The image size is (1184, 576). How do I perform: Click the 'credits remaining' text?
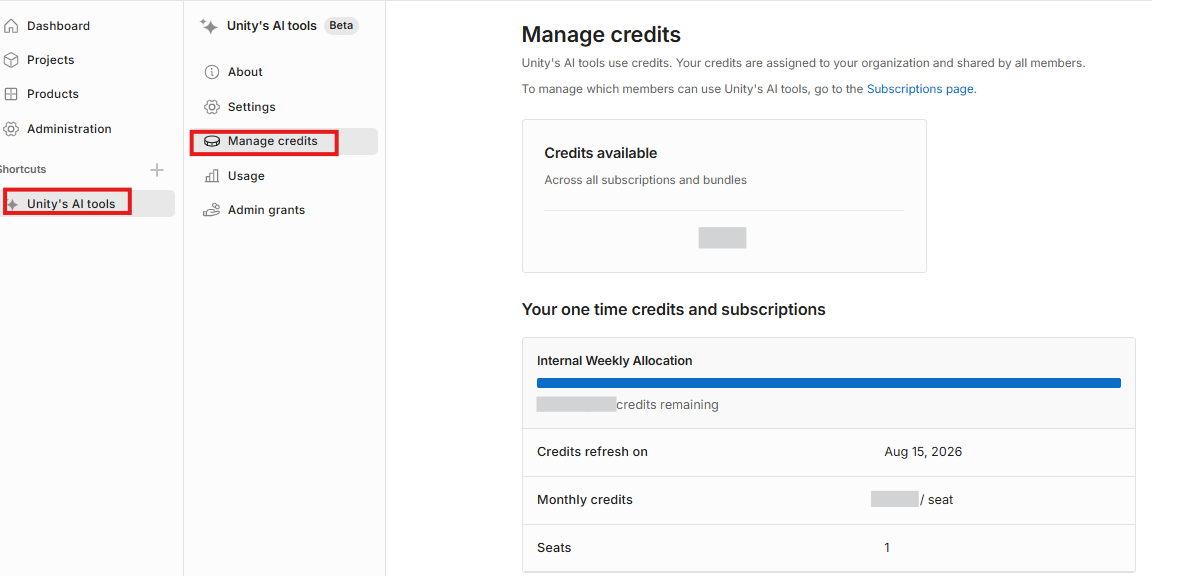[668, 405]
